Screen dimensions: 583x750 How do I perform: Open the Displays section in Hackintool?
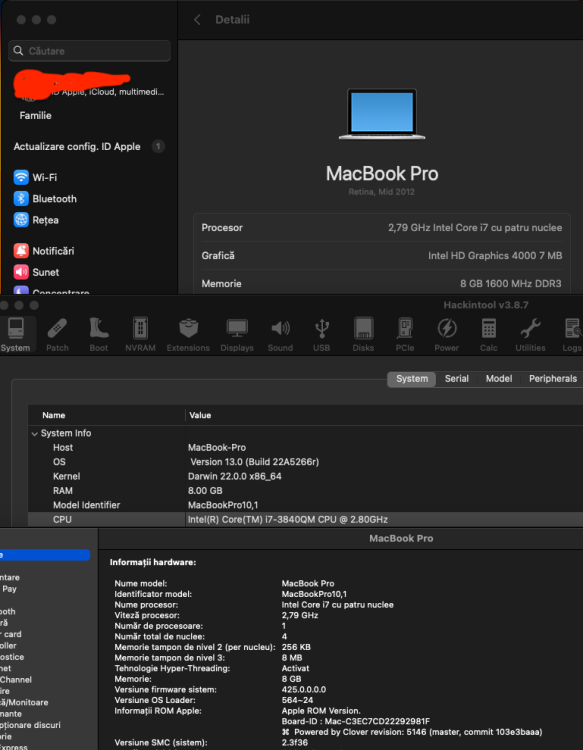tap(237, 335)
